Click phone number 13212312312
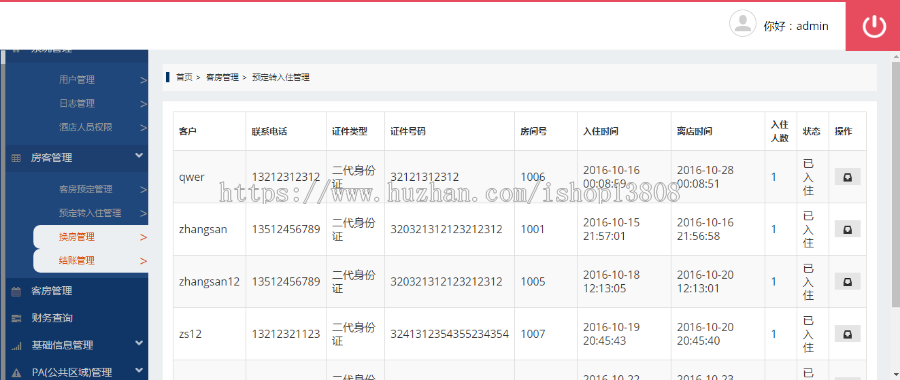 286,177
